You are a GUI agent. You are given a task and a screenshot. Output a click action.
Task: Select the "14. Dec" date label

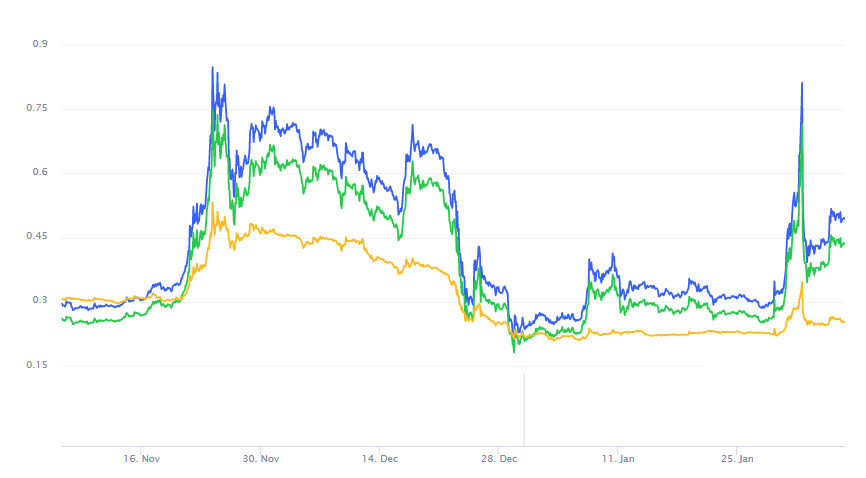[x=379, y=459]
